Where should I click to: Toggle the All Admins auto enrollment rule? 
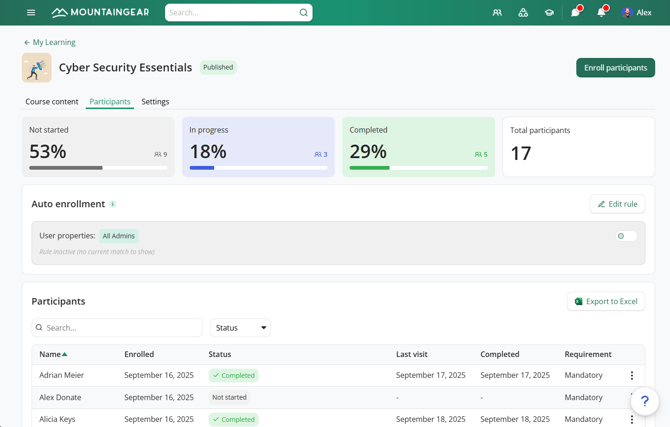[626, 236]
